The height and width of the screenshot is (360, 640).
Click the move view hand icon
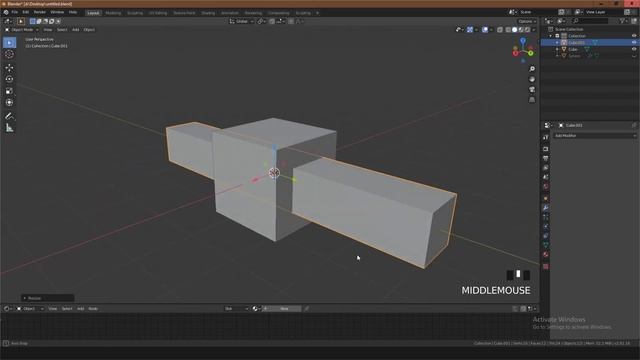(x=532, y=79)
